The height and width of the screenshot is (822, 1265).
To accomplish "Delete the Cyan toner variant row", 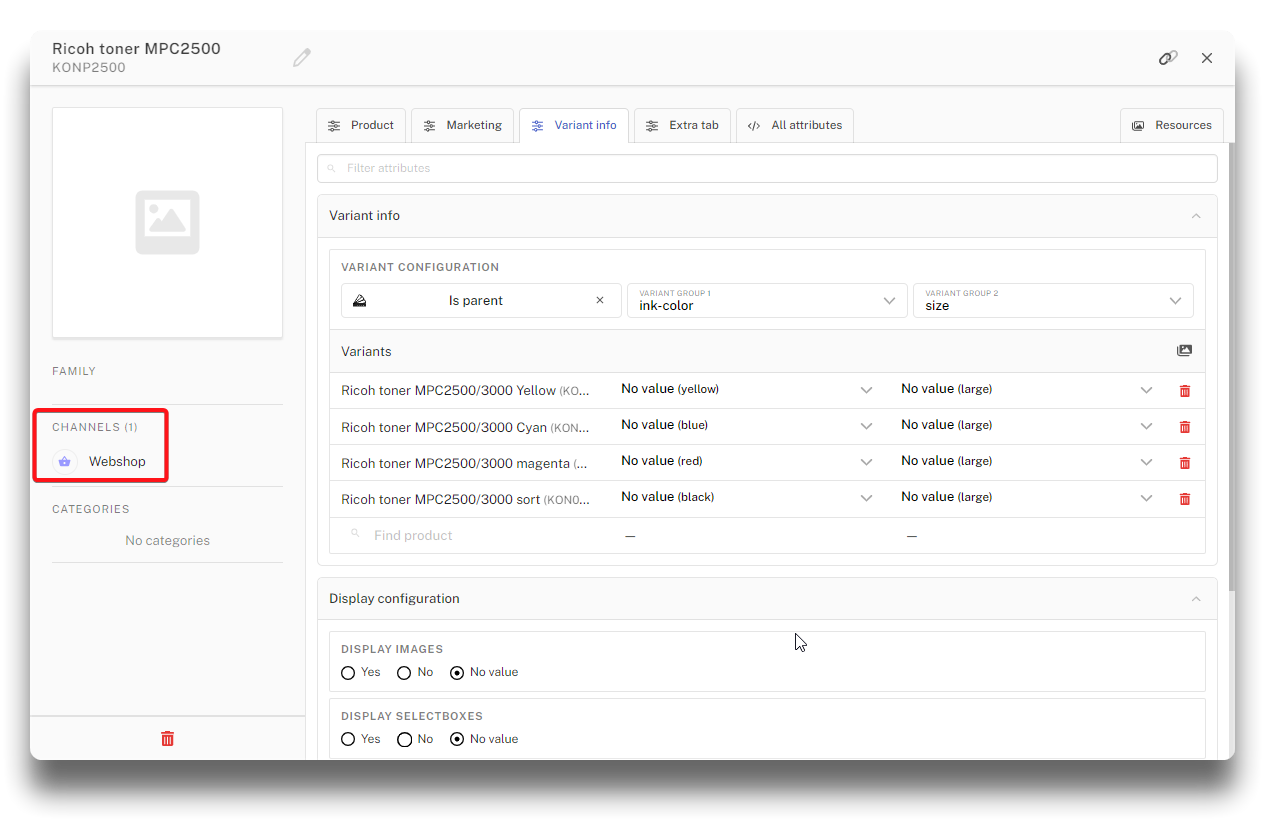I will point(1184,427).
